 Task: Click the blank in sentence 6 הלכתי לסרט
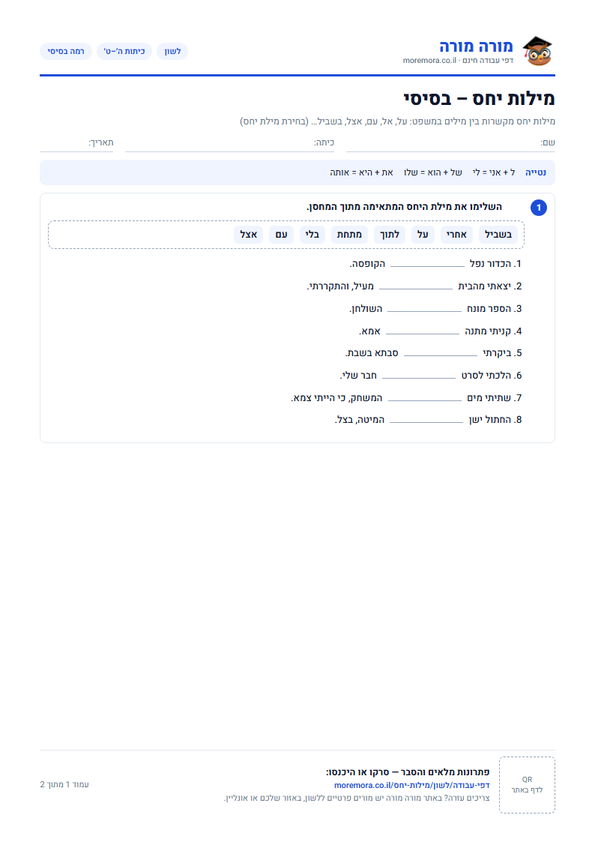tap(419, 377)
